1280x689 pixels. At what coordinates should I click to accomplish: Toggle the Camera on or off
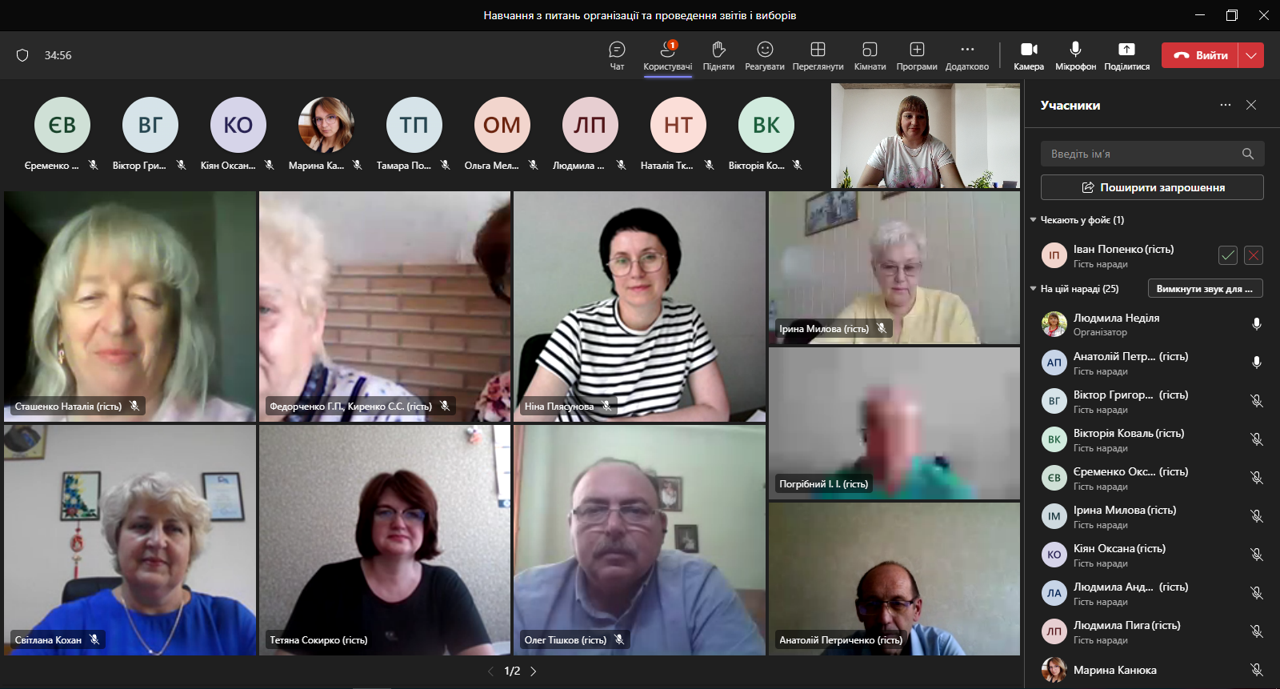click(1028, 50)
